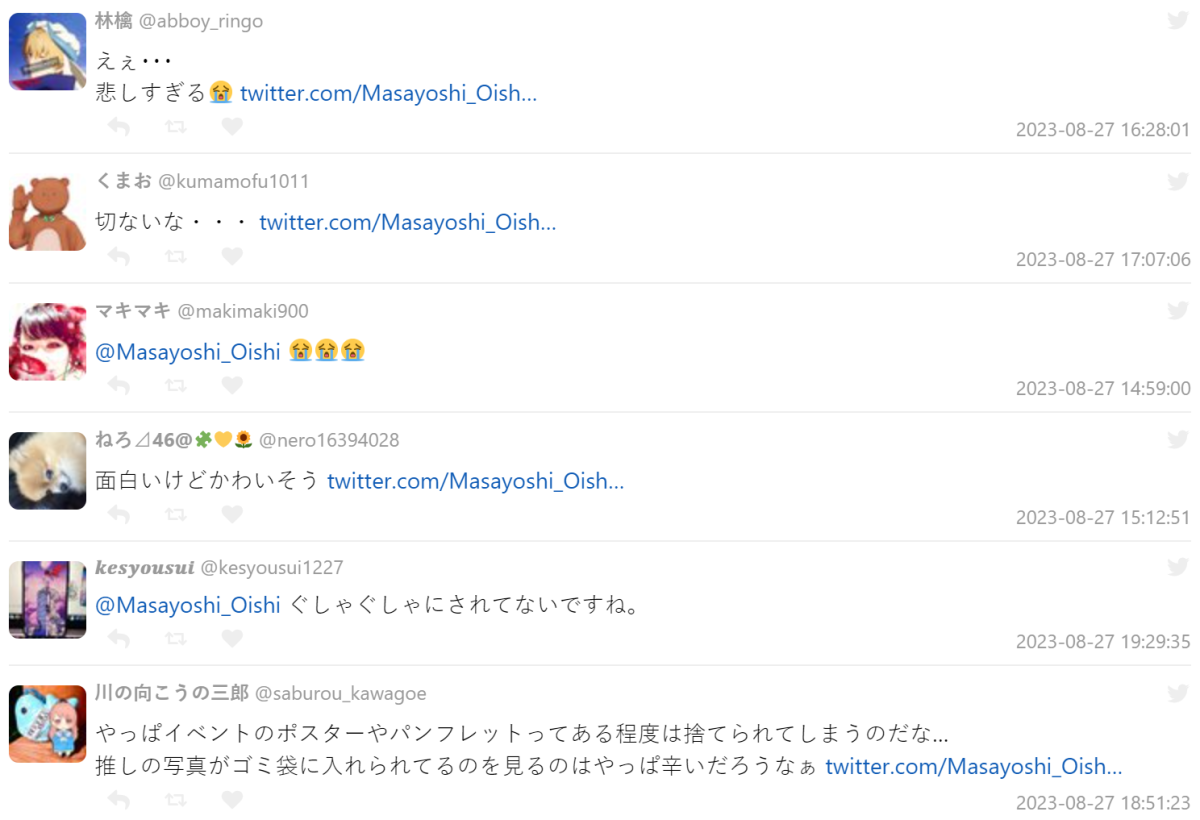The image size is (1200, 820).
Task: Reply to 川の向こうの三郎's tweet
Action: [x=119, y=800]
